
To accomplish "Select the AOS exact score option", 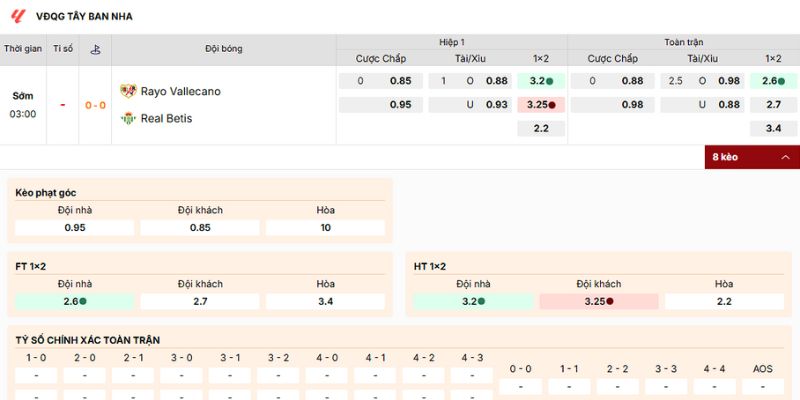I will pos(762,386).
